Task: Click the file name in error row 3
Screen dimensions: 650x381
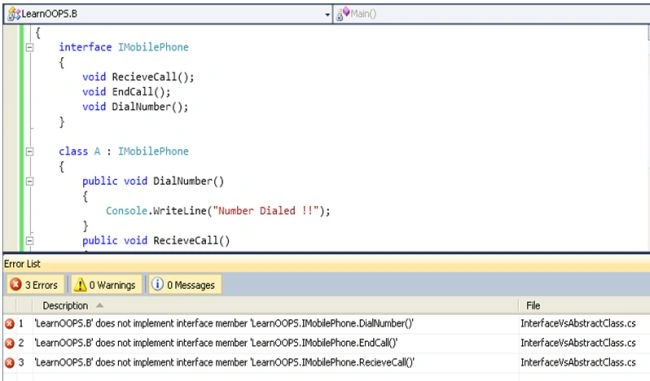Action: [578, 362]
